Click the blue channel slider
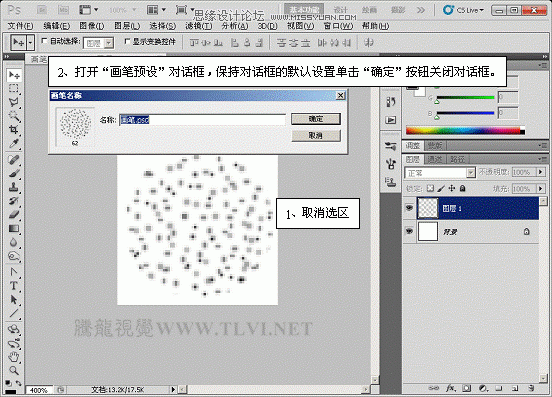 coord(465,114)
